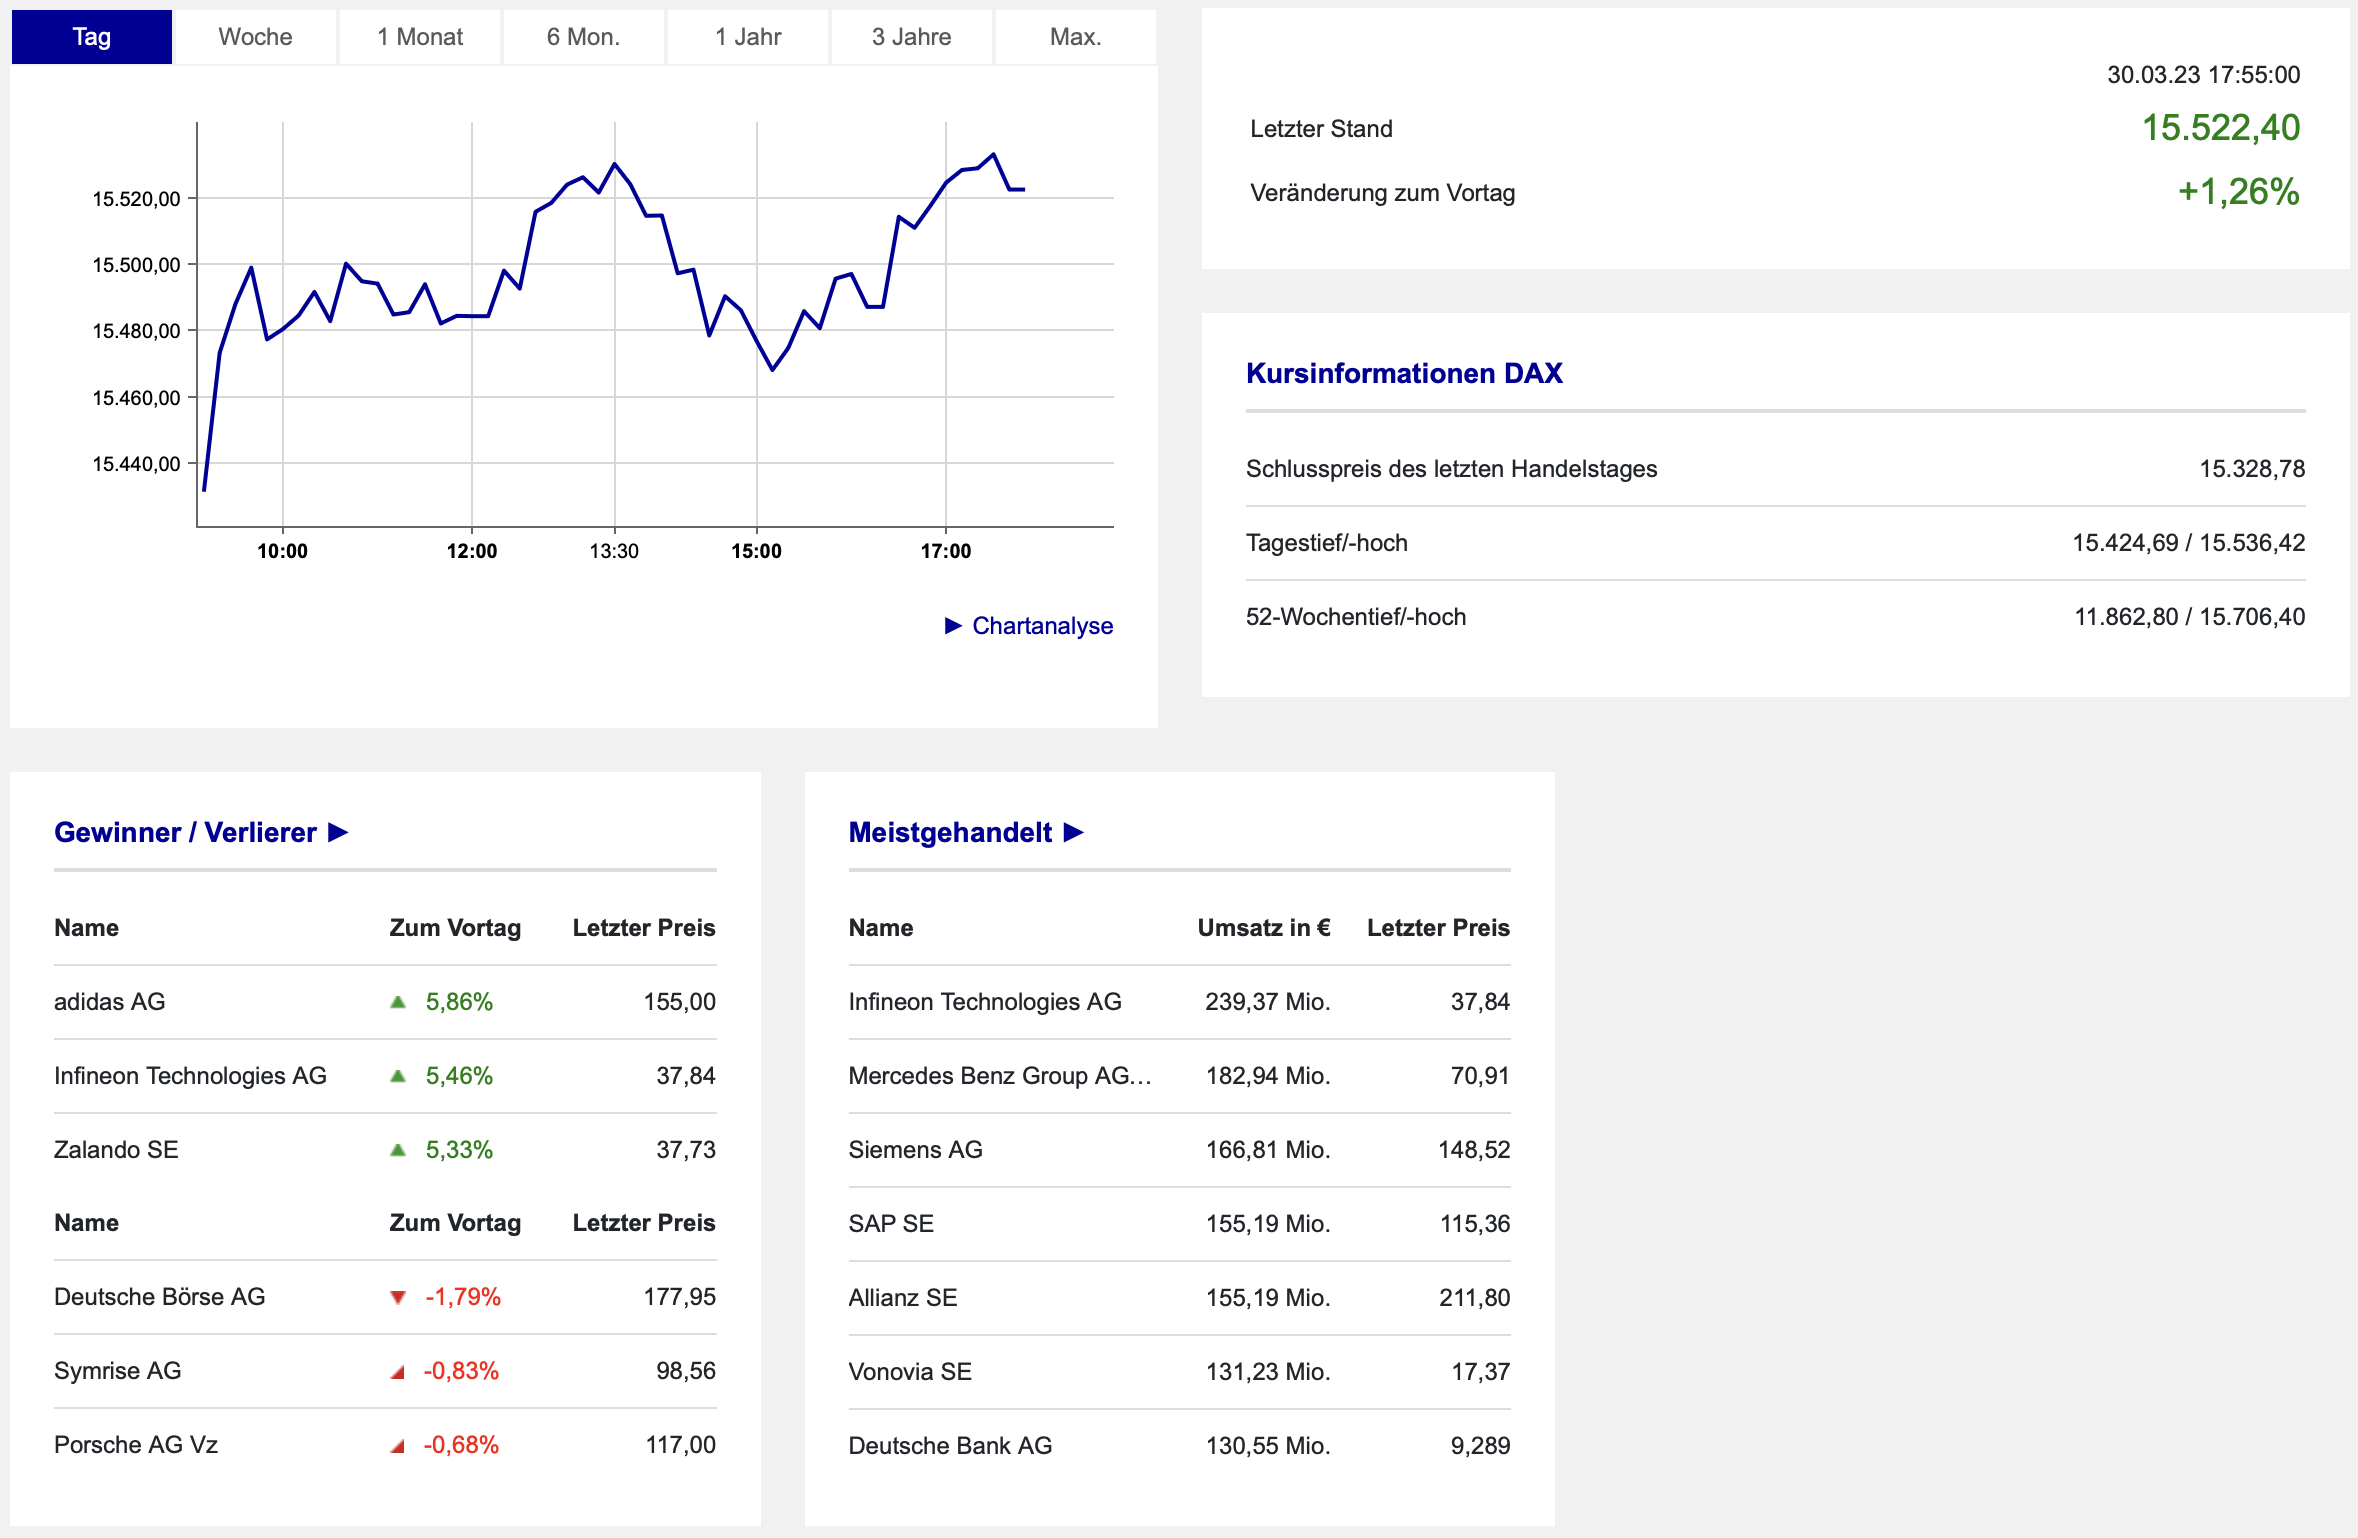Click the Siemens AG row in Meistgehandelt
The height and width of the screenshot is (1538, 2358).
point(1179,1150)
